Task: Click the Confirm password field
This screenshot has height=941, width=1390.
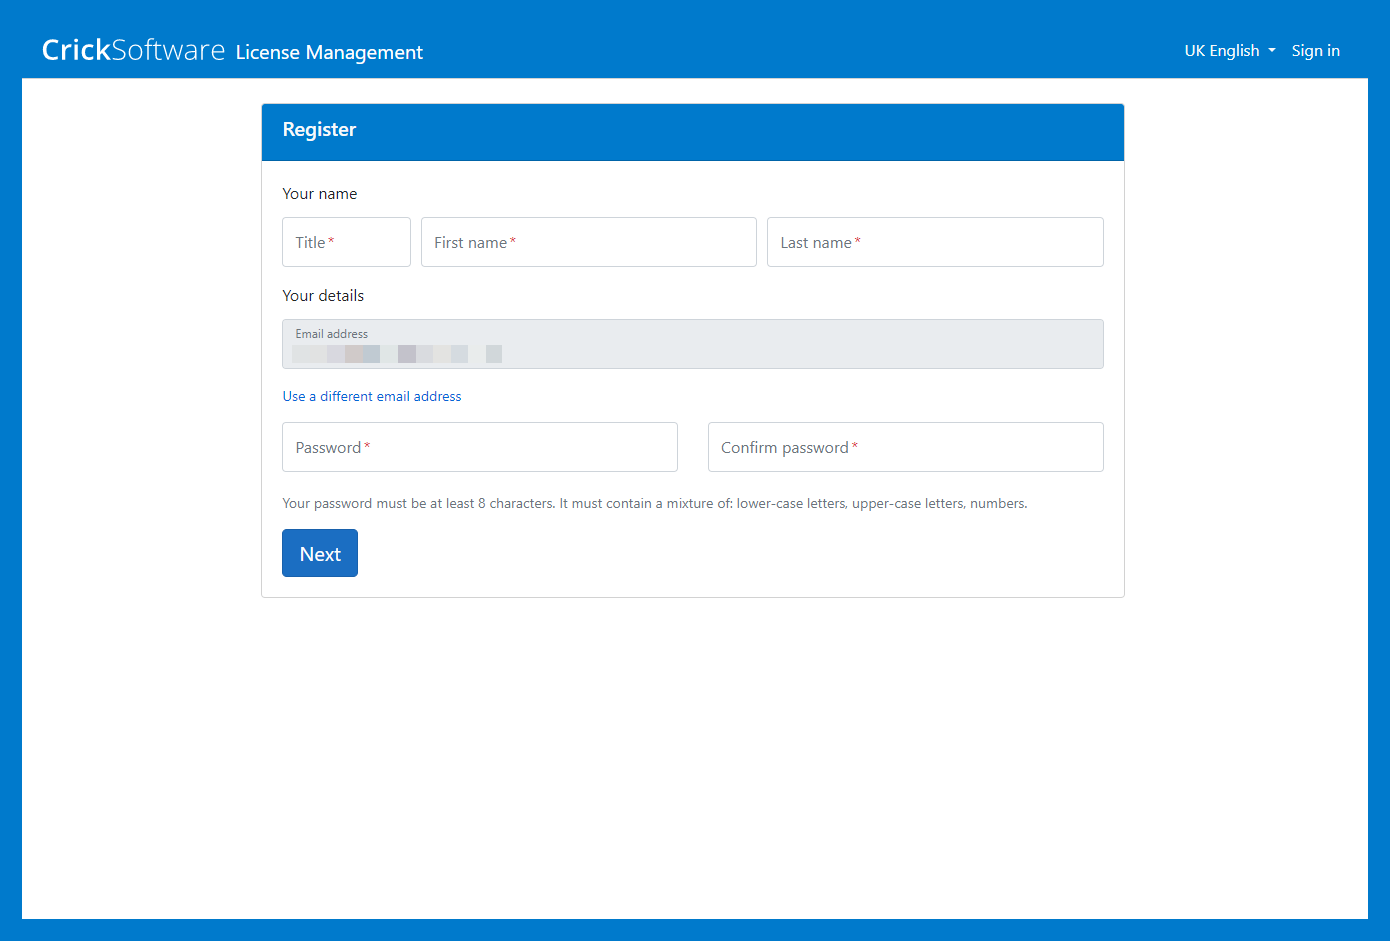Action: (x=905, y=447)
